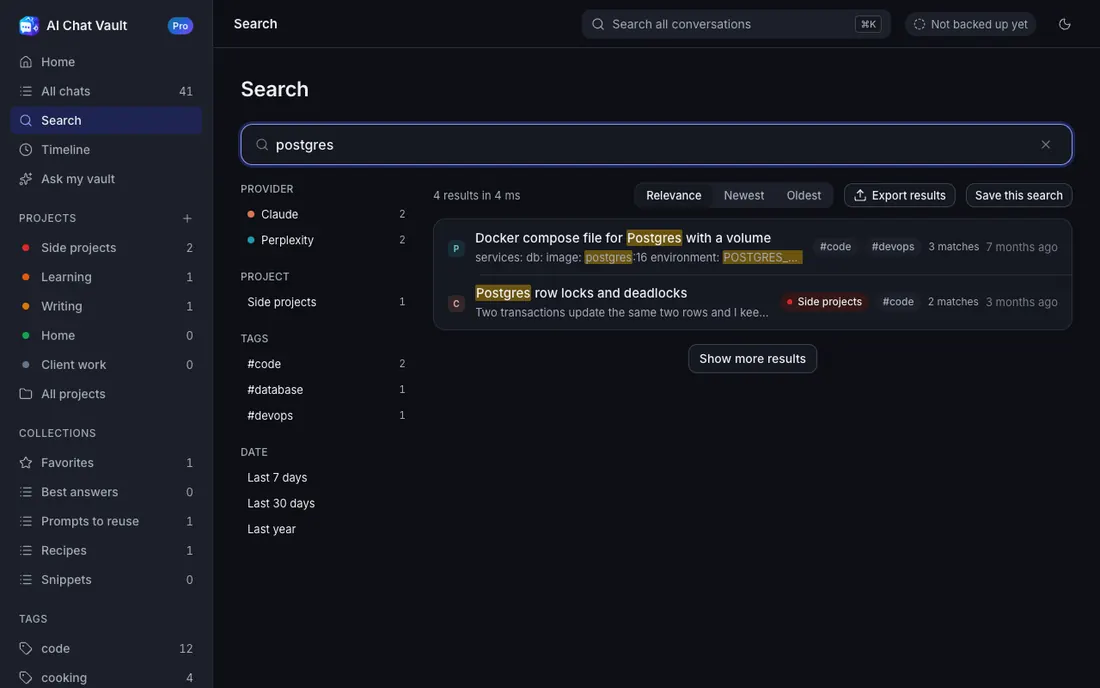
Task: Sort results by Newest
Action: tap(744, 196)
